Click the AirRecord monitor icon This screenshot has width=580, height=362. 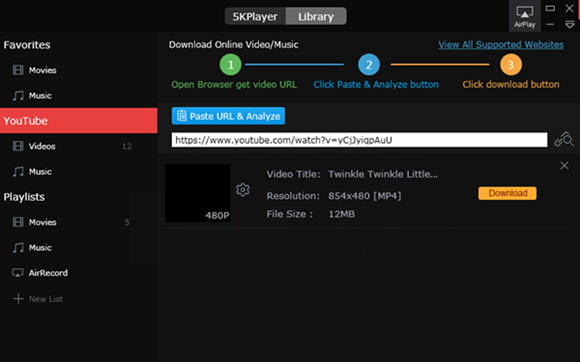pyautogui.click(x=18, y=273)
